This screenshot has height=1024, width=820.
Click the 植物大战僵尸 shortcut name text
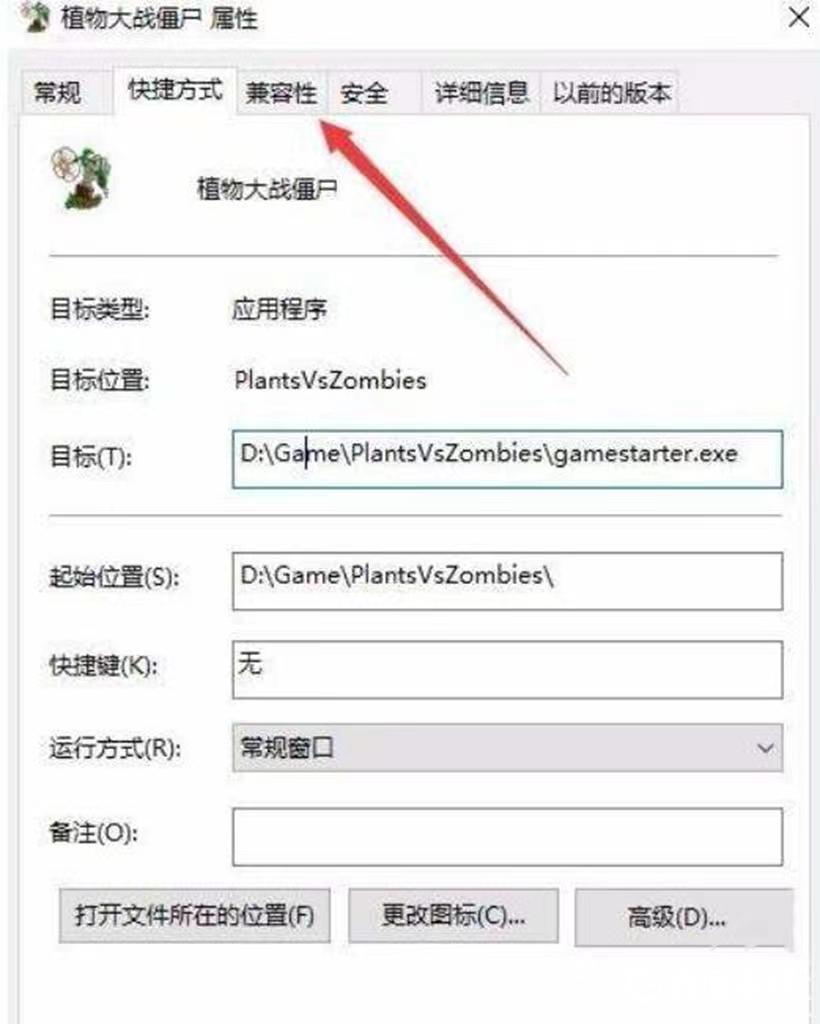tap(267, 189)
